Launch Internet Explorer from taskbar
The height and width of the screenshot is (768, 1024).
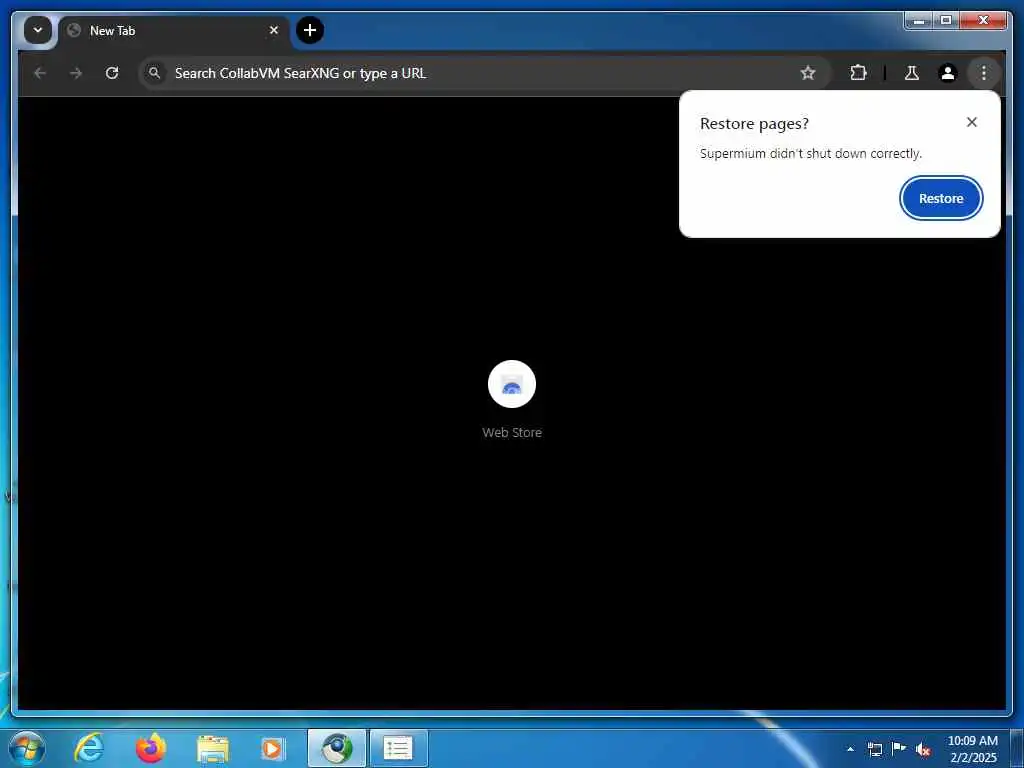tap(89, 748)
